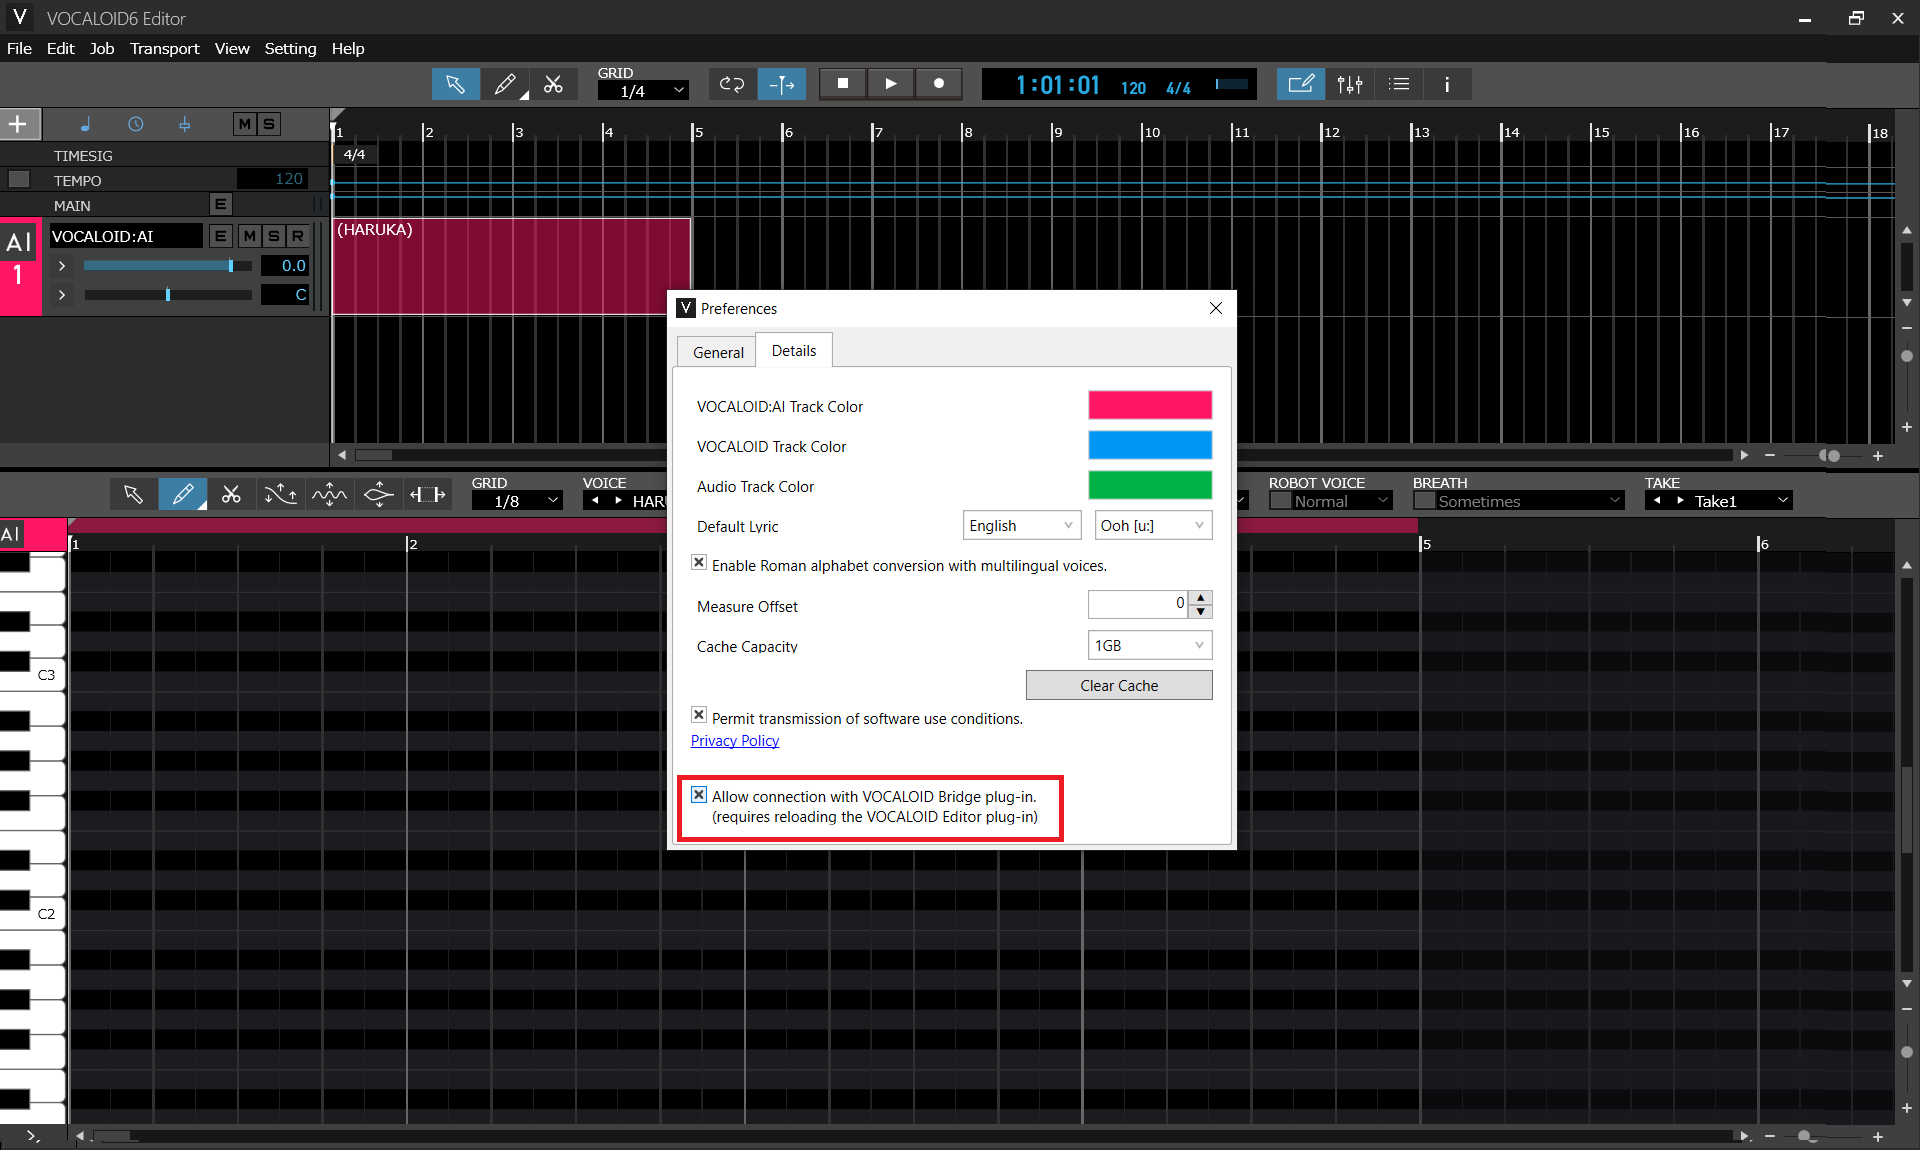The height and width of the screenshot is (1150, 1920).
Task: Open the File menu
Action: pos(19,48)
